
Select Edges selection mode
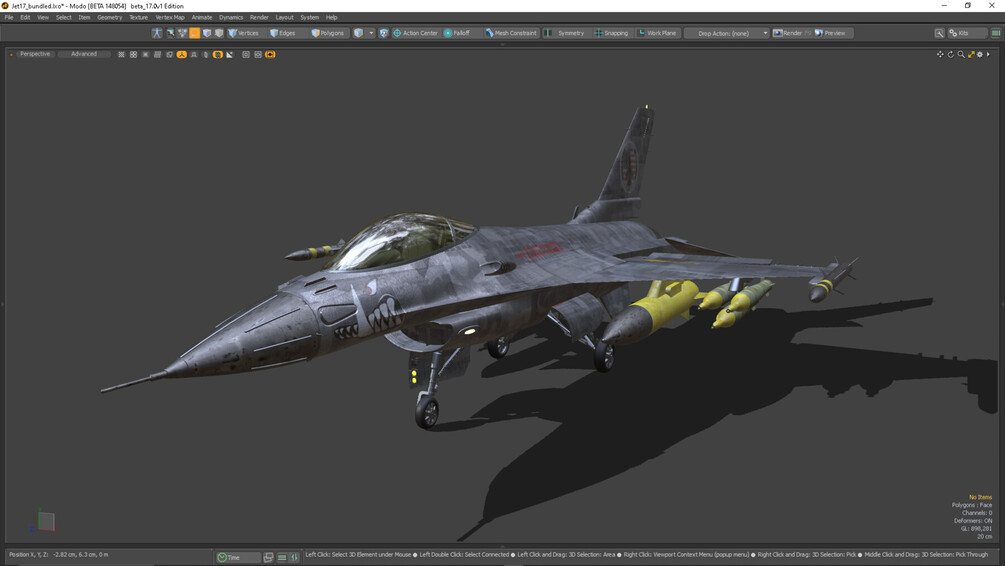click(283, 33)
